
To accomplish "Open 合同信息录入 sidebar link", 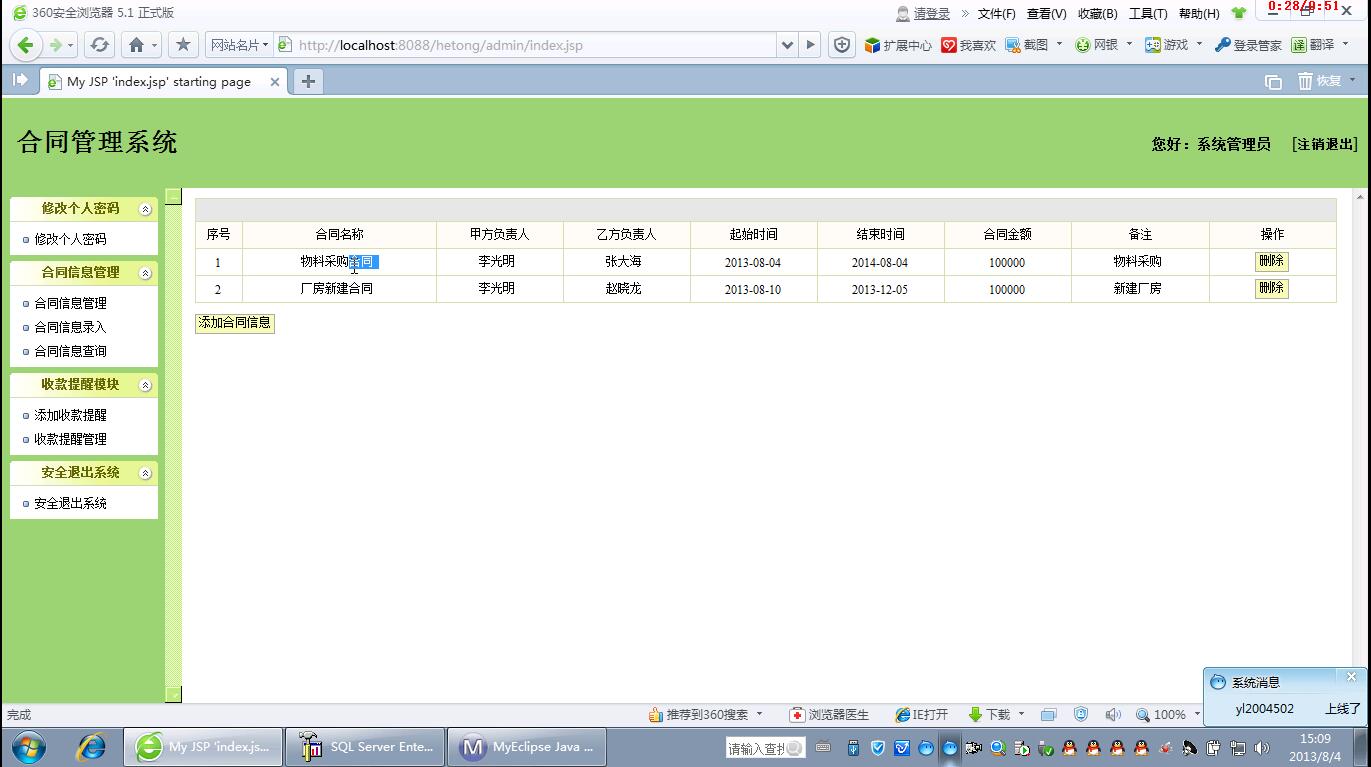I will 70,327.
